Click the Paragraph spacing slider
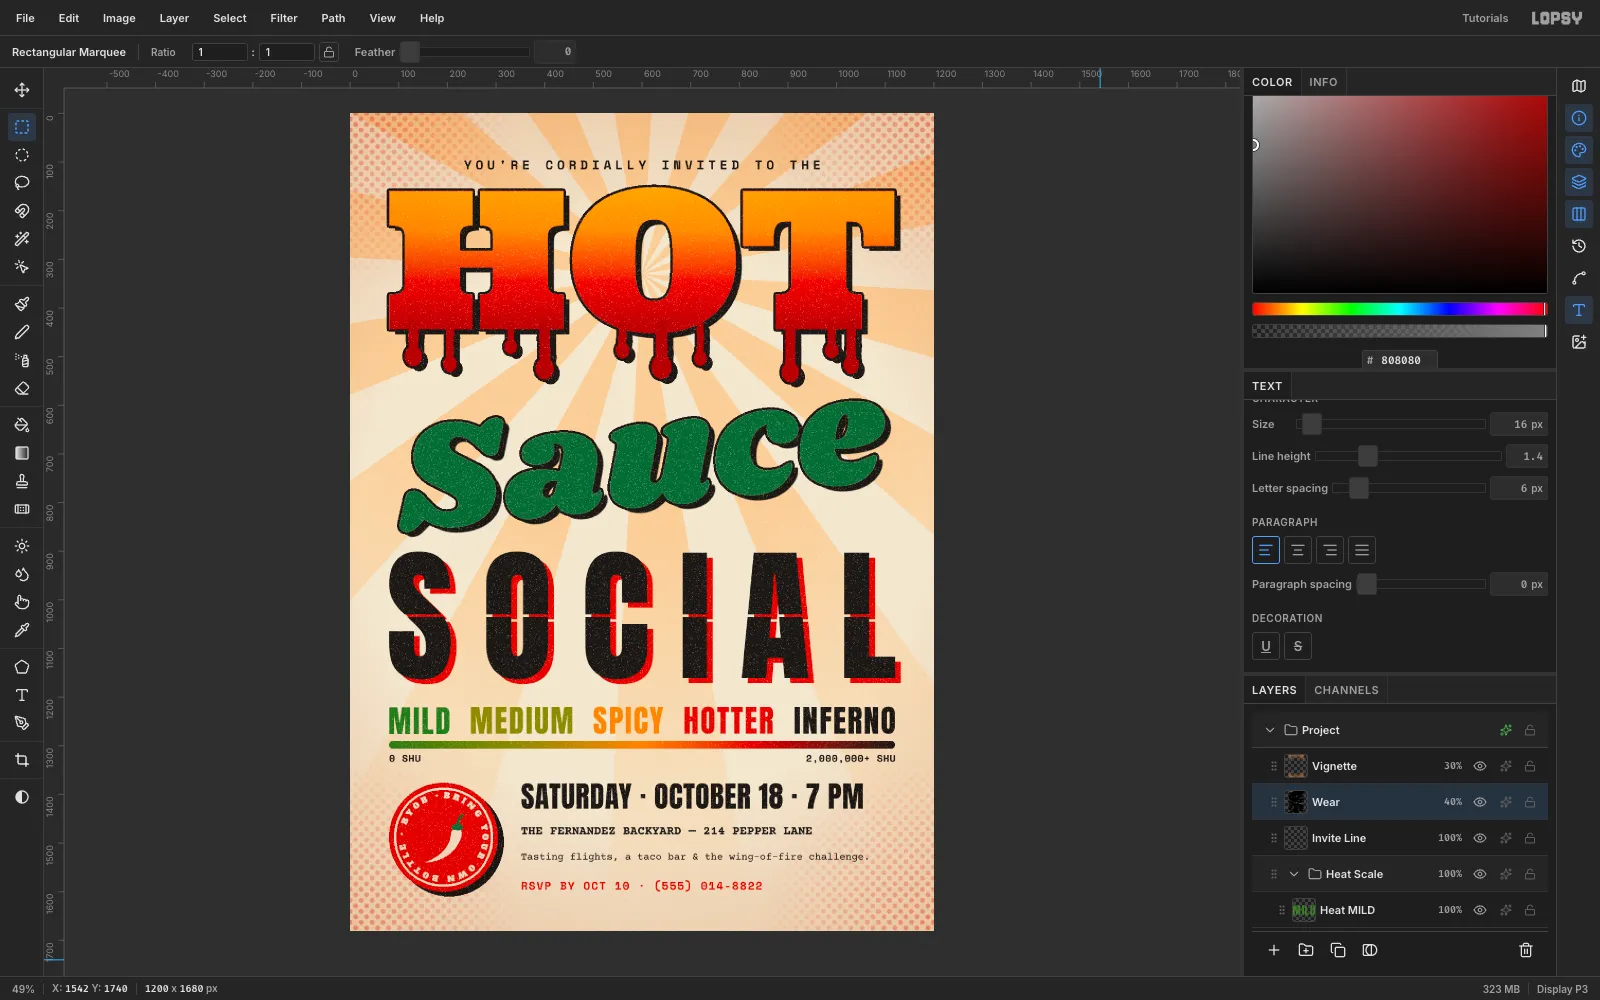Viewport: 1600px width, 1000px height. coord(1421,584)
